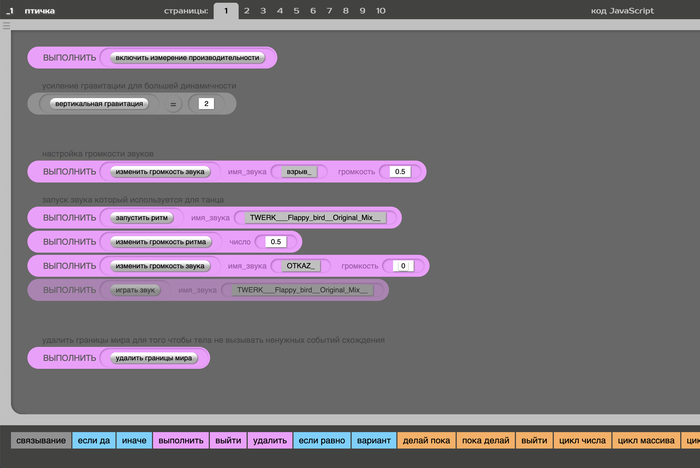
Task: Show the код JavaScript view
Action: 621,10
